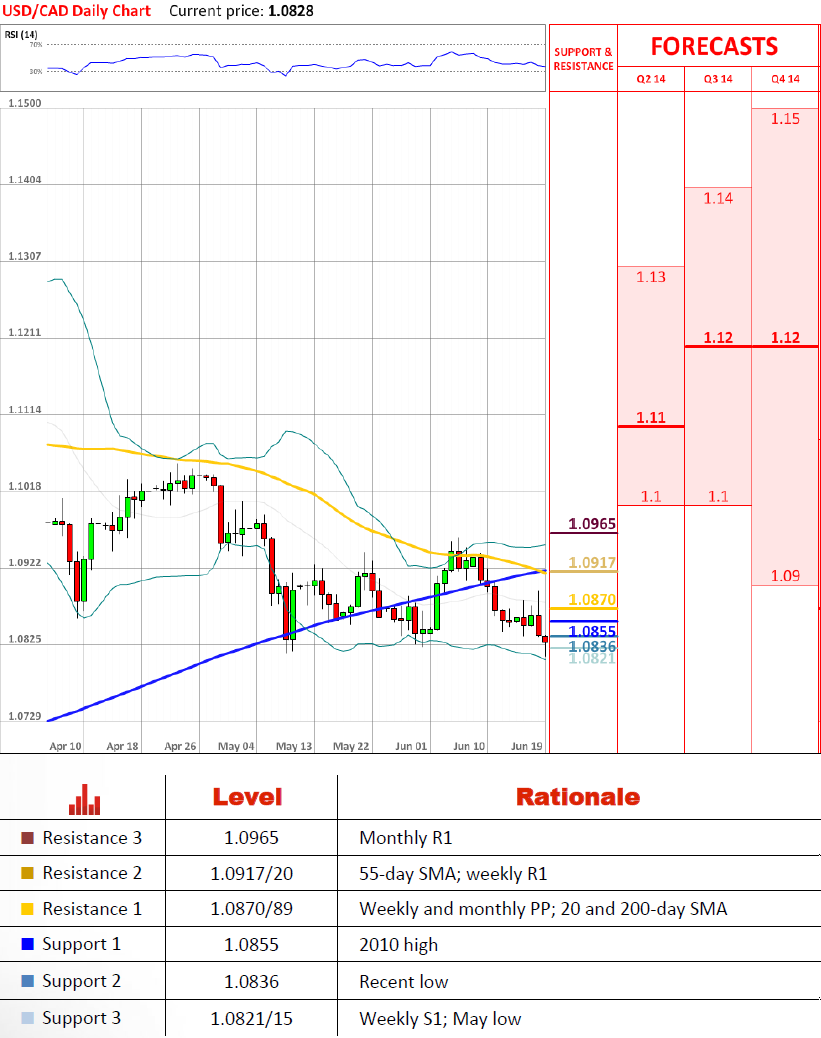
Task: Click the Support 1 row label
Action: point(81,945)
